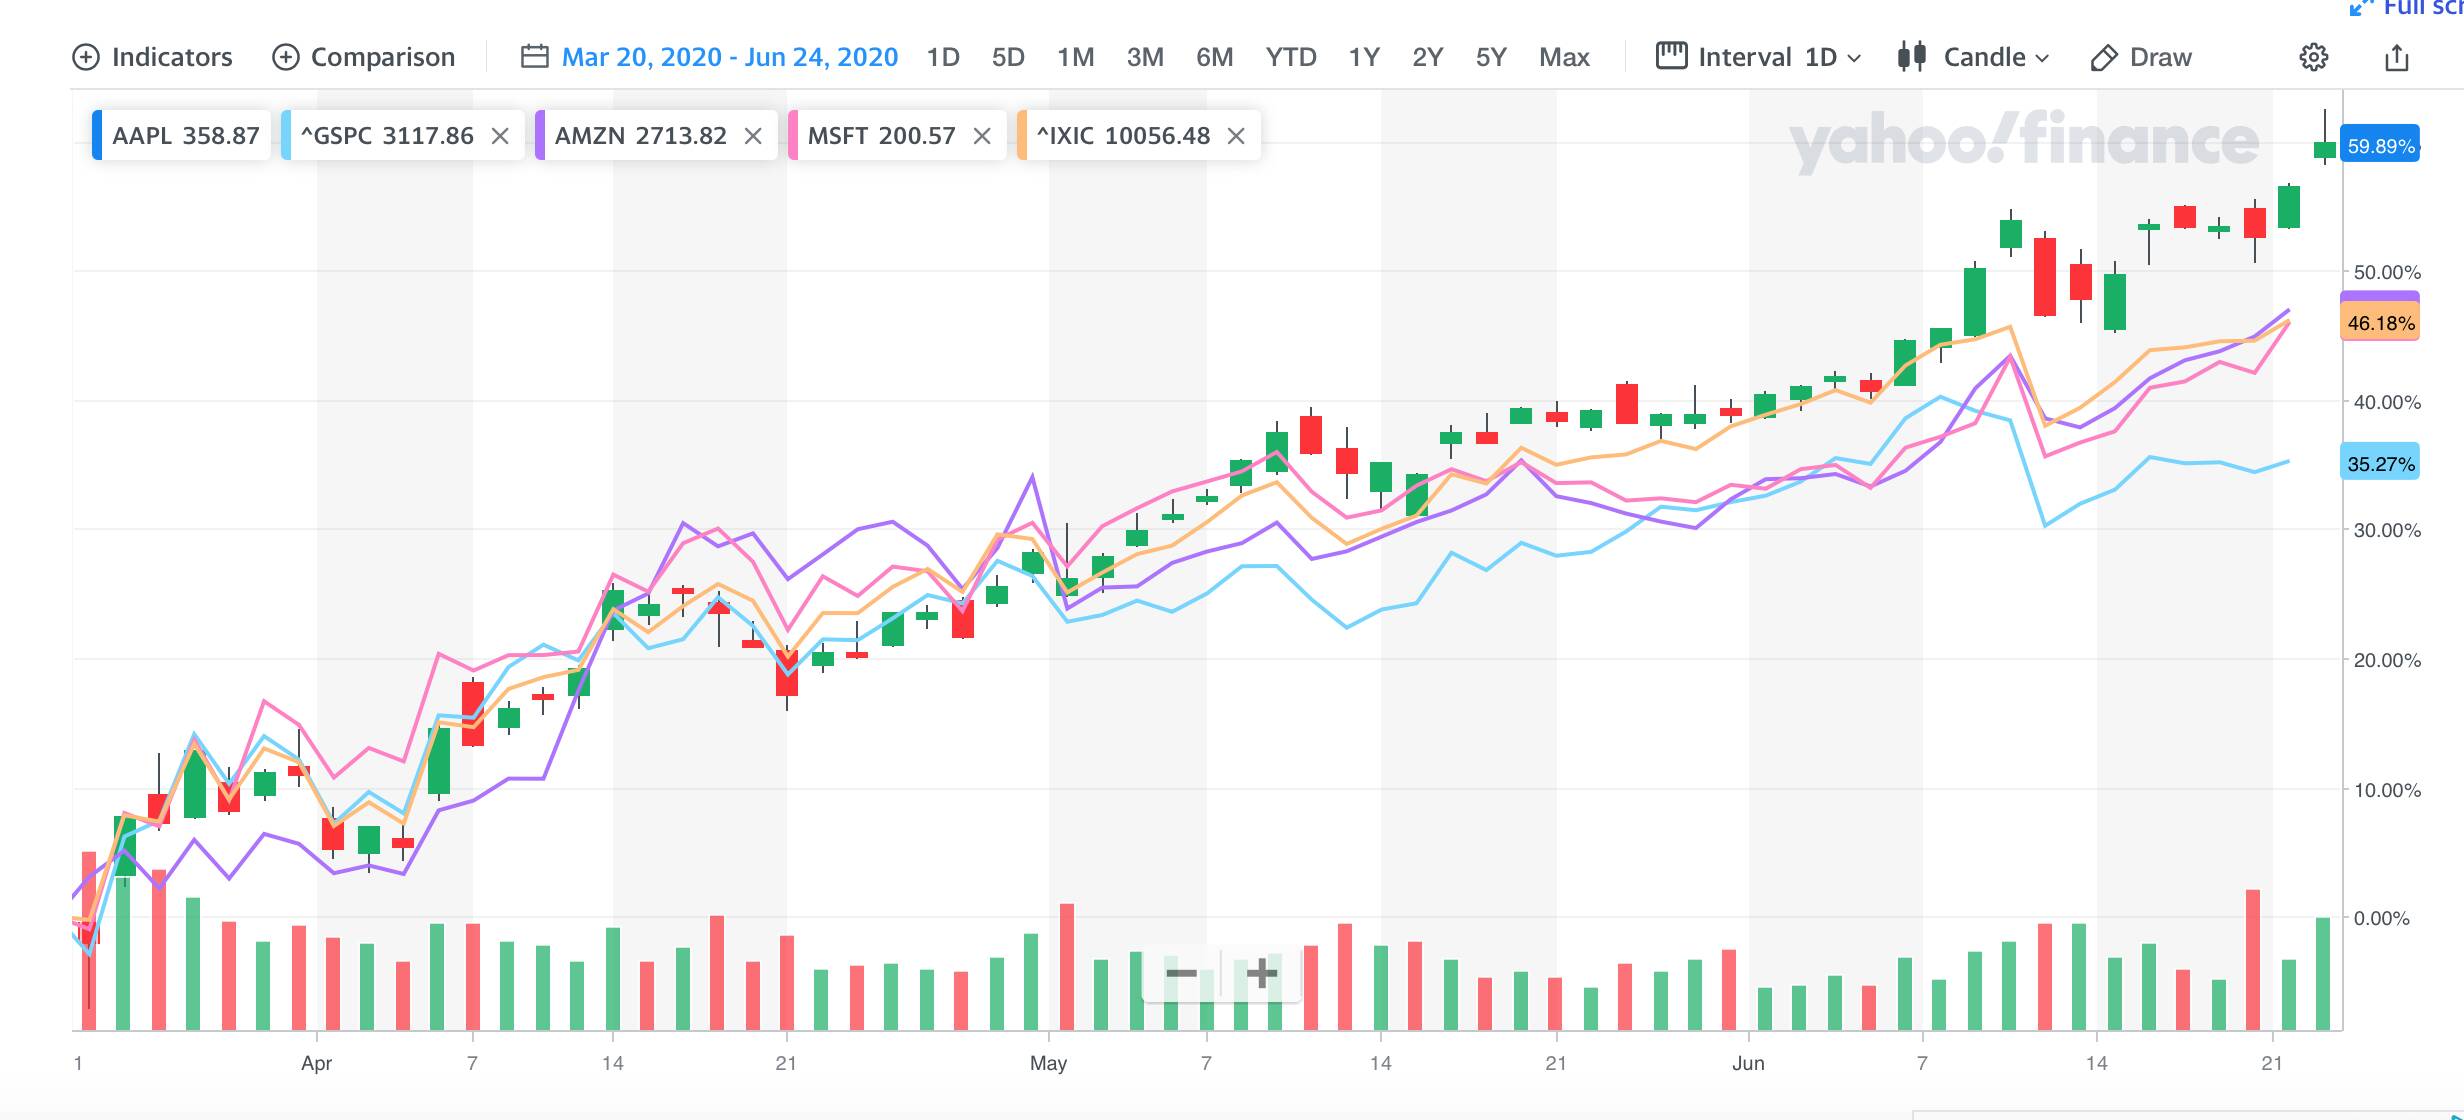Click the Indicators plus icon

tap(86, 57)
